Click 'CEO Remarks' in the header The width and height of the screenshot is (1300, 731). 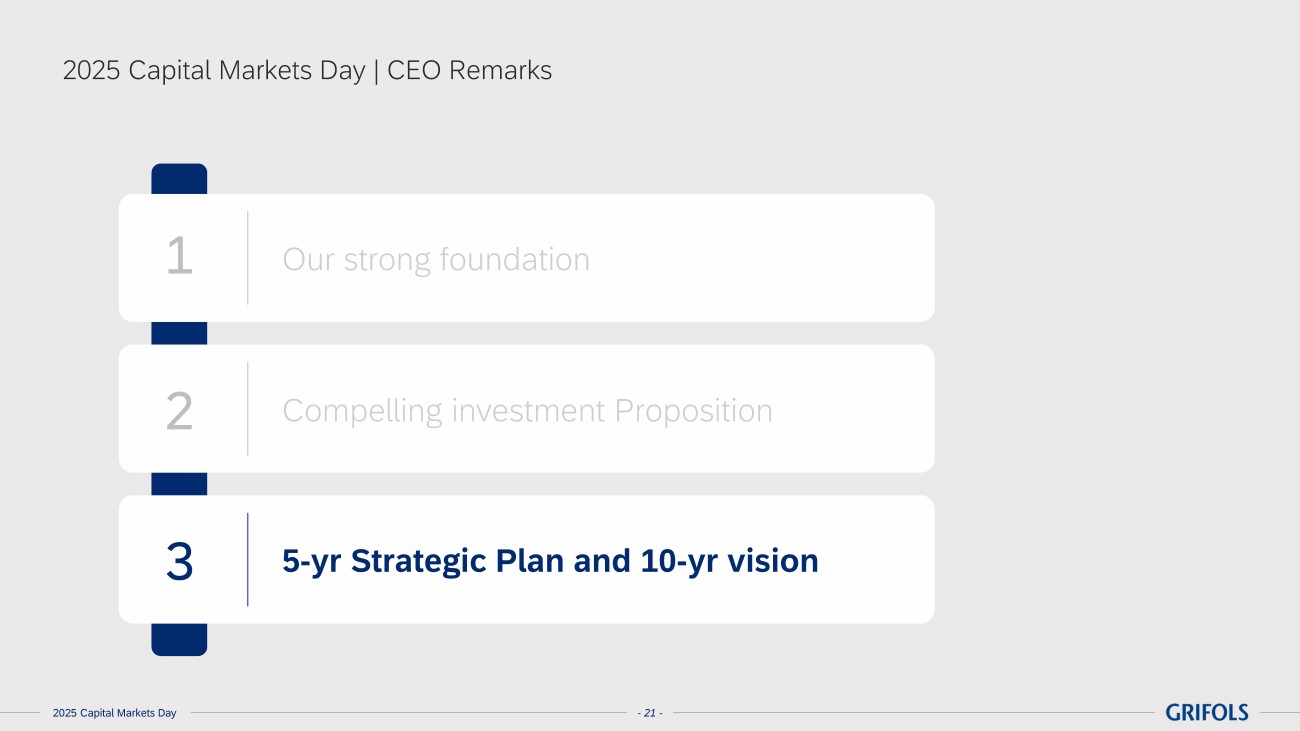(469, 71)
